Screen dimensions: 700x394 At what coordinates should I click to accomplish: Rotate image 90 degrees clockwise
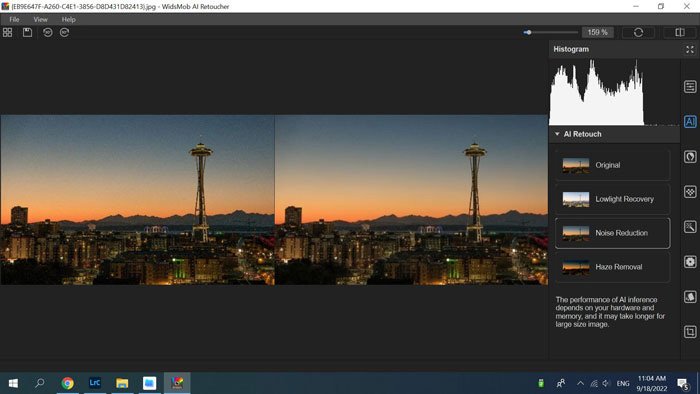click(64, 33)
